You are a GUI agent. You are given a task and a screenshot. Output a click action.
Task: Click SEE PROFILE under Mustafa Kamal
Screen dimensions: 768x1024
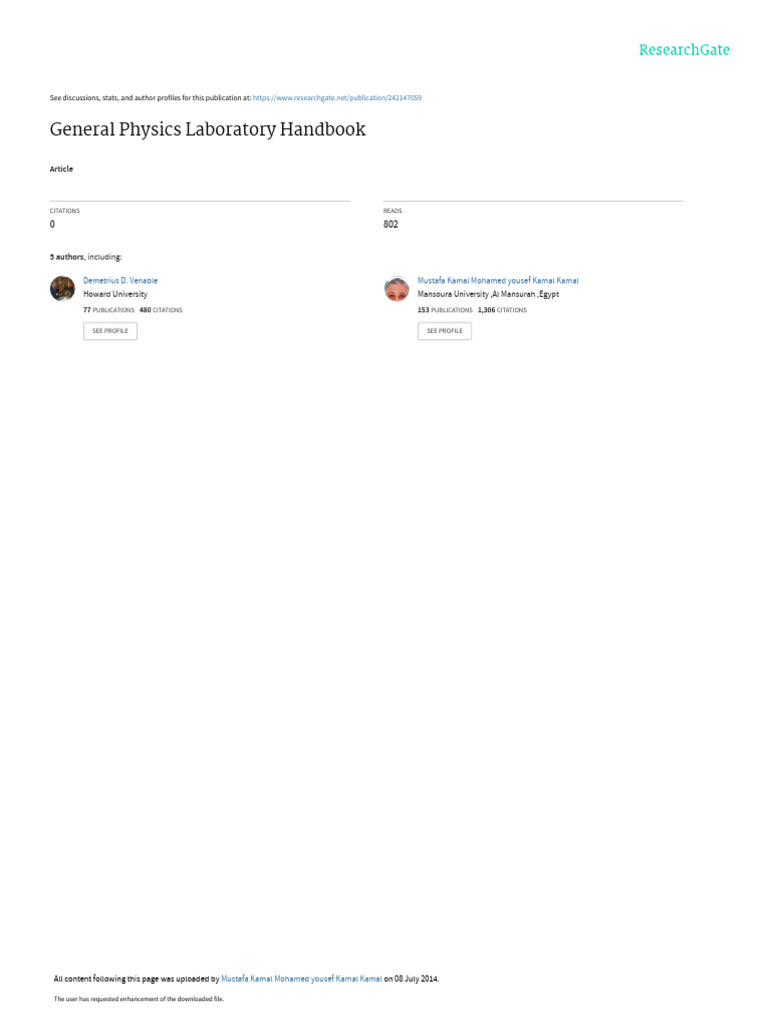(445, 331)
